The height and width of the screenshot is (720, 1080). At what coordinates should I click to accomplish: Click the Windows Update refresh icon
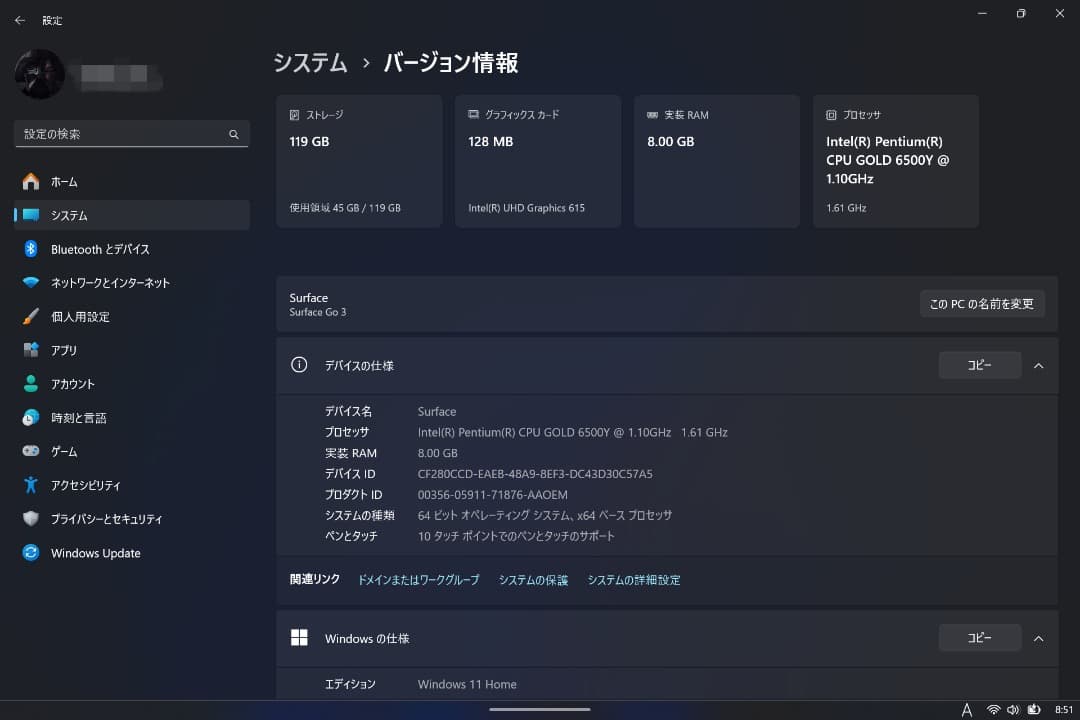tap(31, 553)
